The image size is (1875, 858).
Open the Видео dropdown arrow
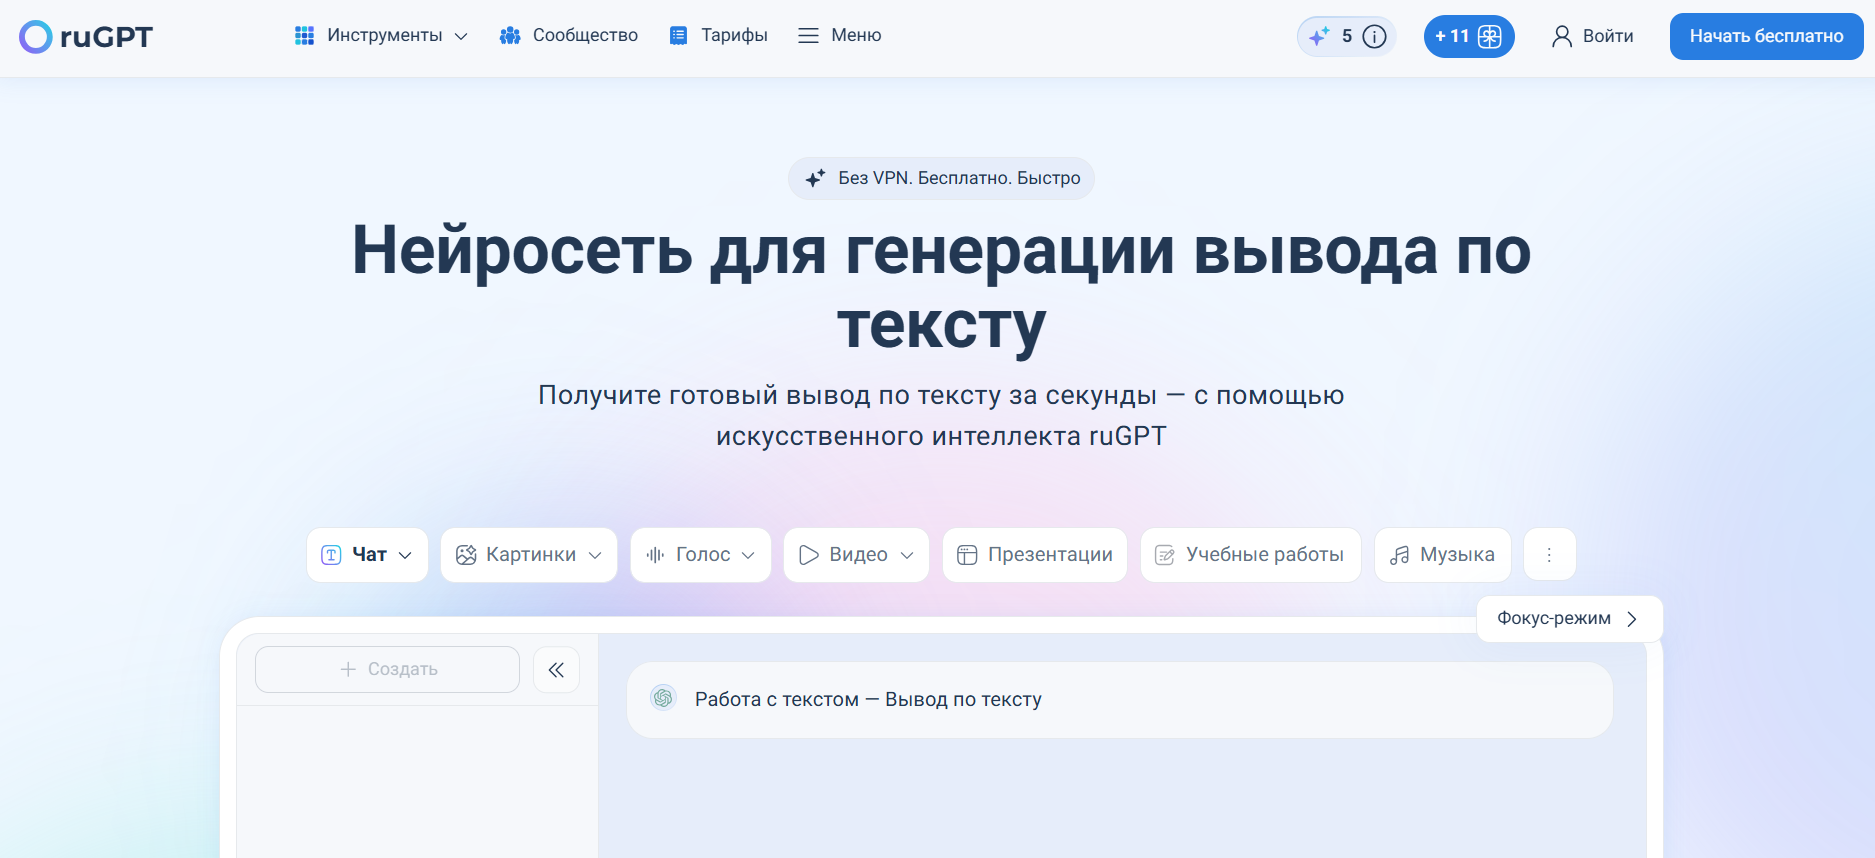[907, 555]
